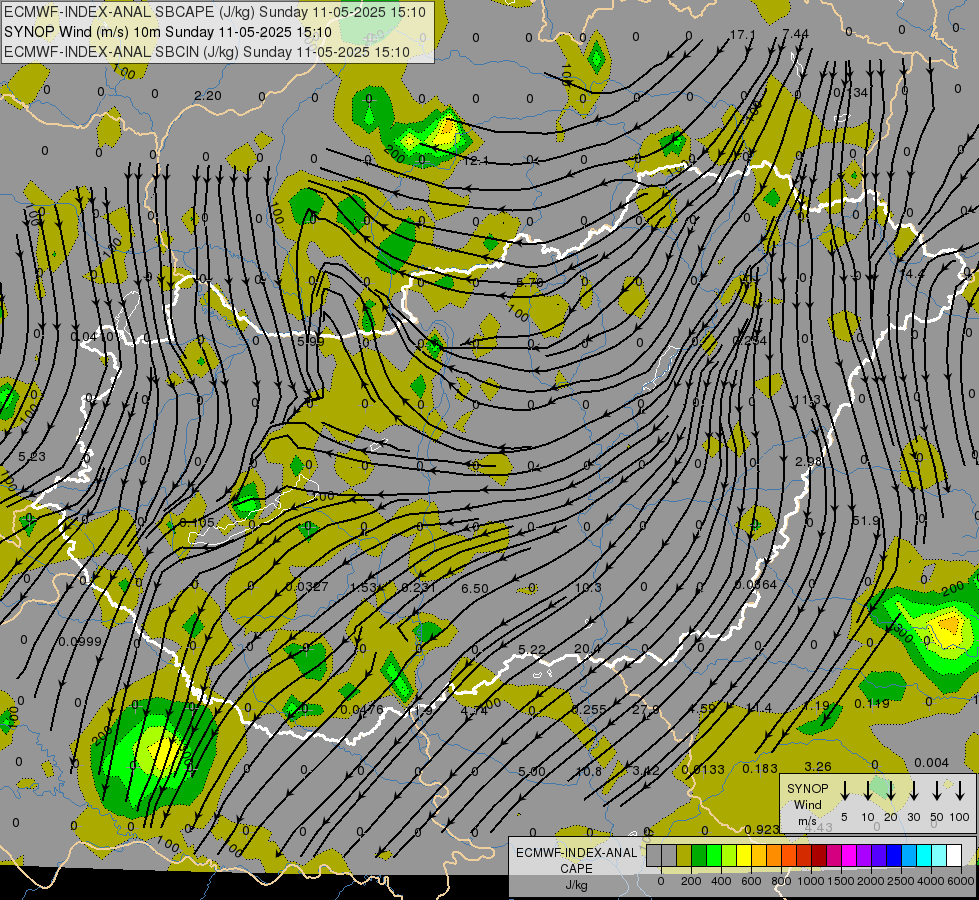
Task: Pick the dark red CAPE legend swatch
Action: pos(819,855)
